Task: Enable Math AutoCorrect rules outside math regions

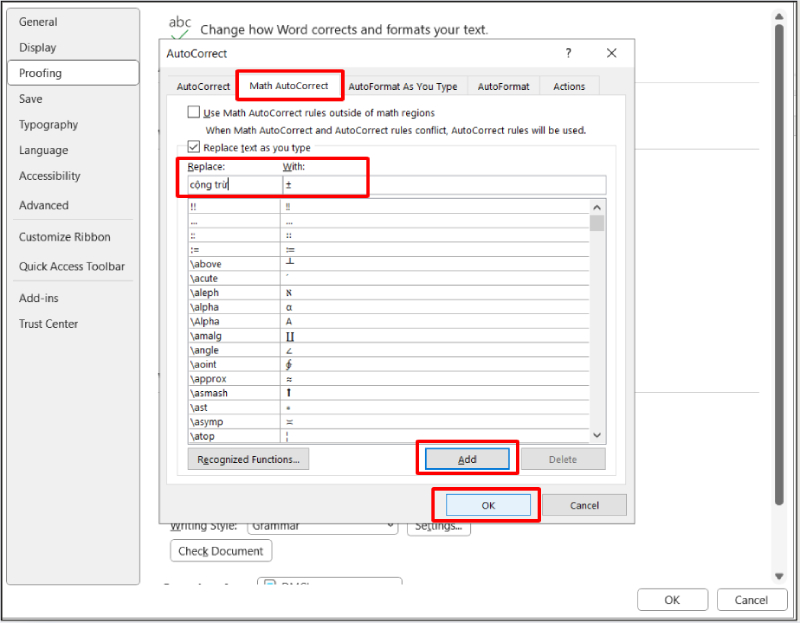Action: [194, 113]
